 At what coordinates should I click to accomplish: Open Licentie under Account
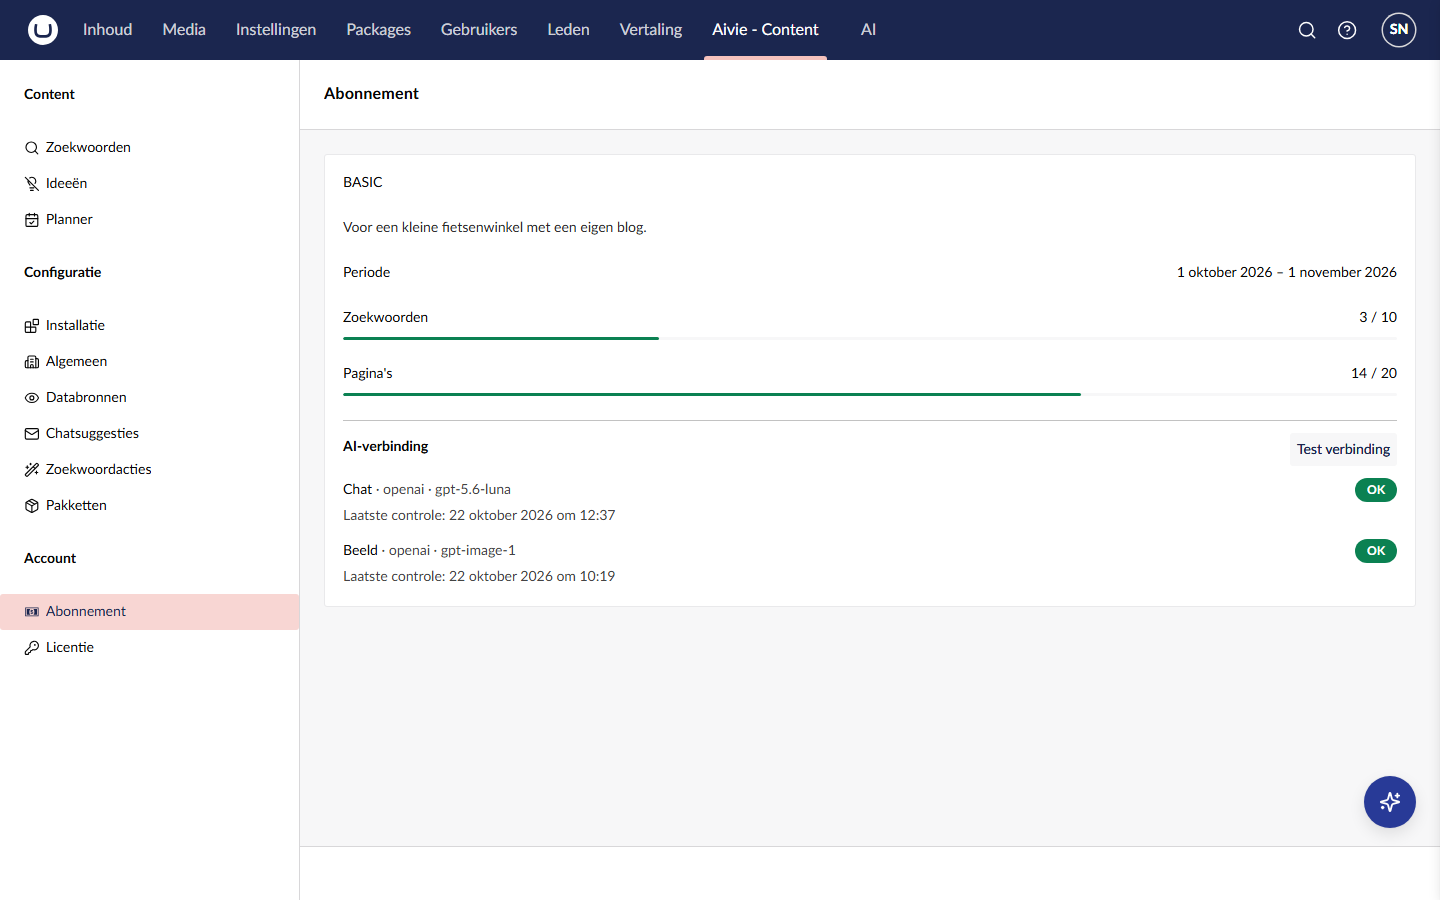click(150, 648)
